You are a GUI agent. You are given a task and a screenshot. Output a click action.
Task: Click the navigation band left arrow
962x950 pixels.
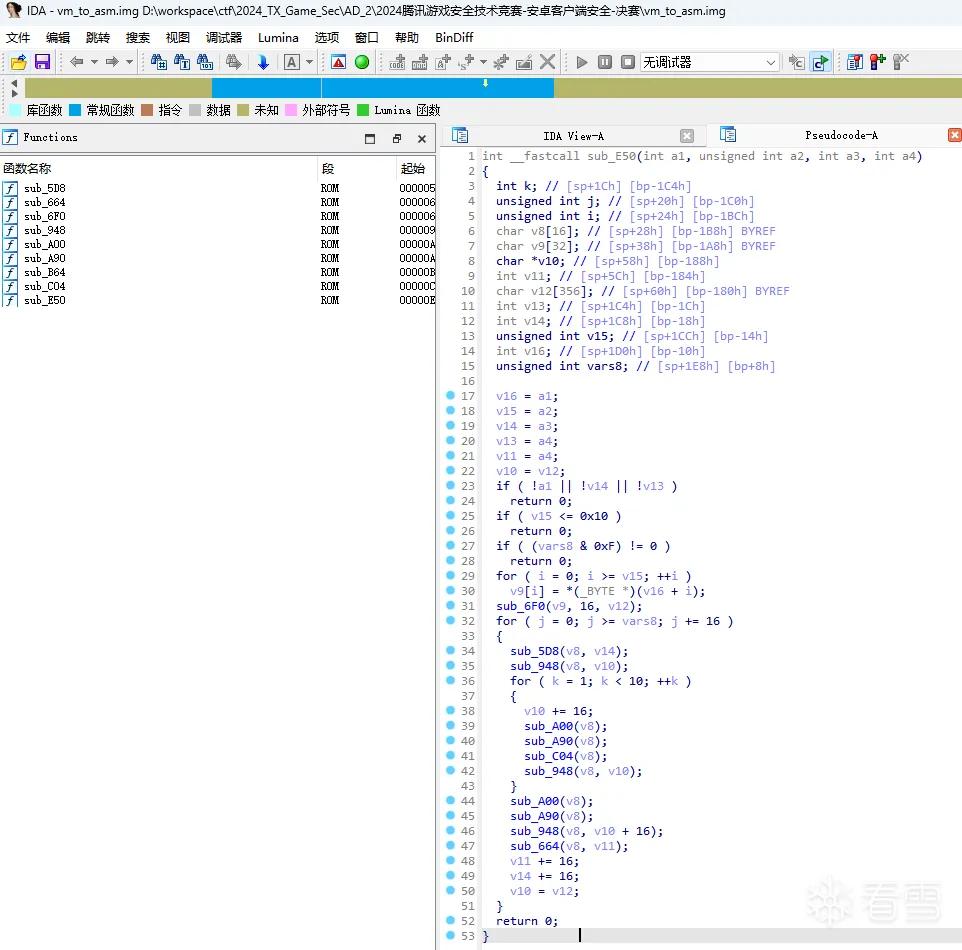(x=14, y=82)
